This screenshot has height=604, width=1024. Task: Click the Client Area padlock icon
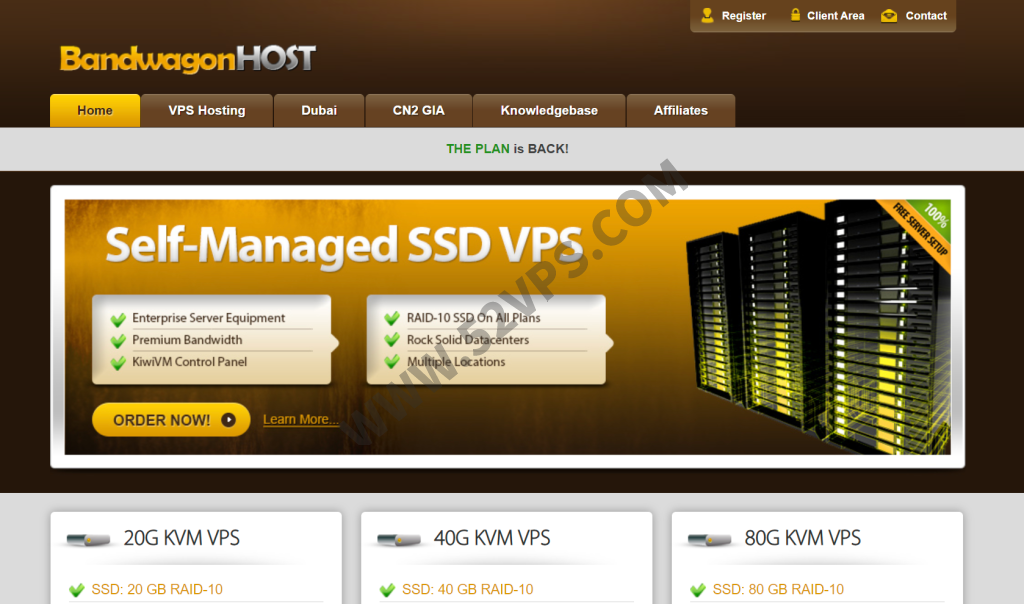tap(795, 15)
